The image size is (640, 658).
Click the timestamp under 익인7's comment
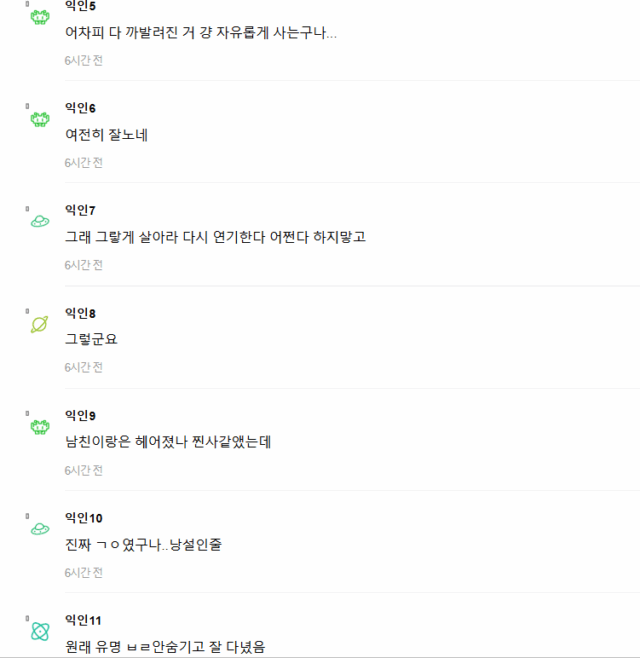(84, 265)
